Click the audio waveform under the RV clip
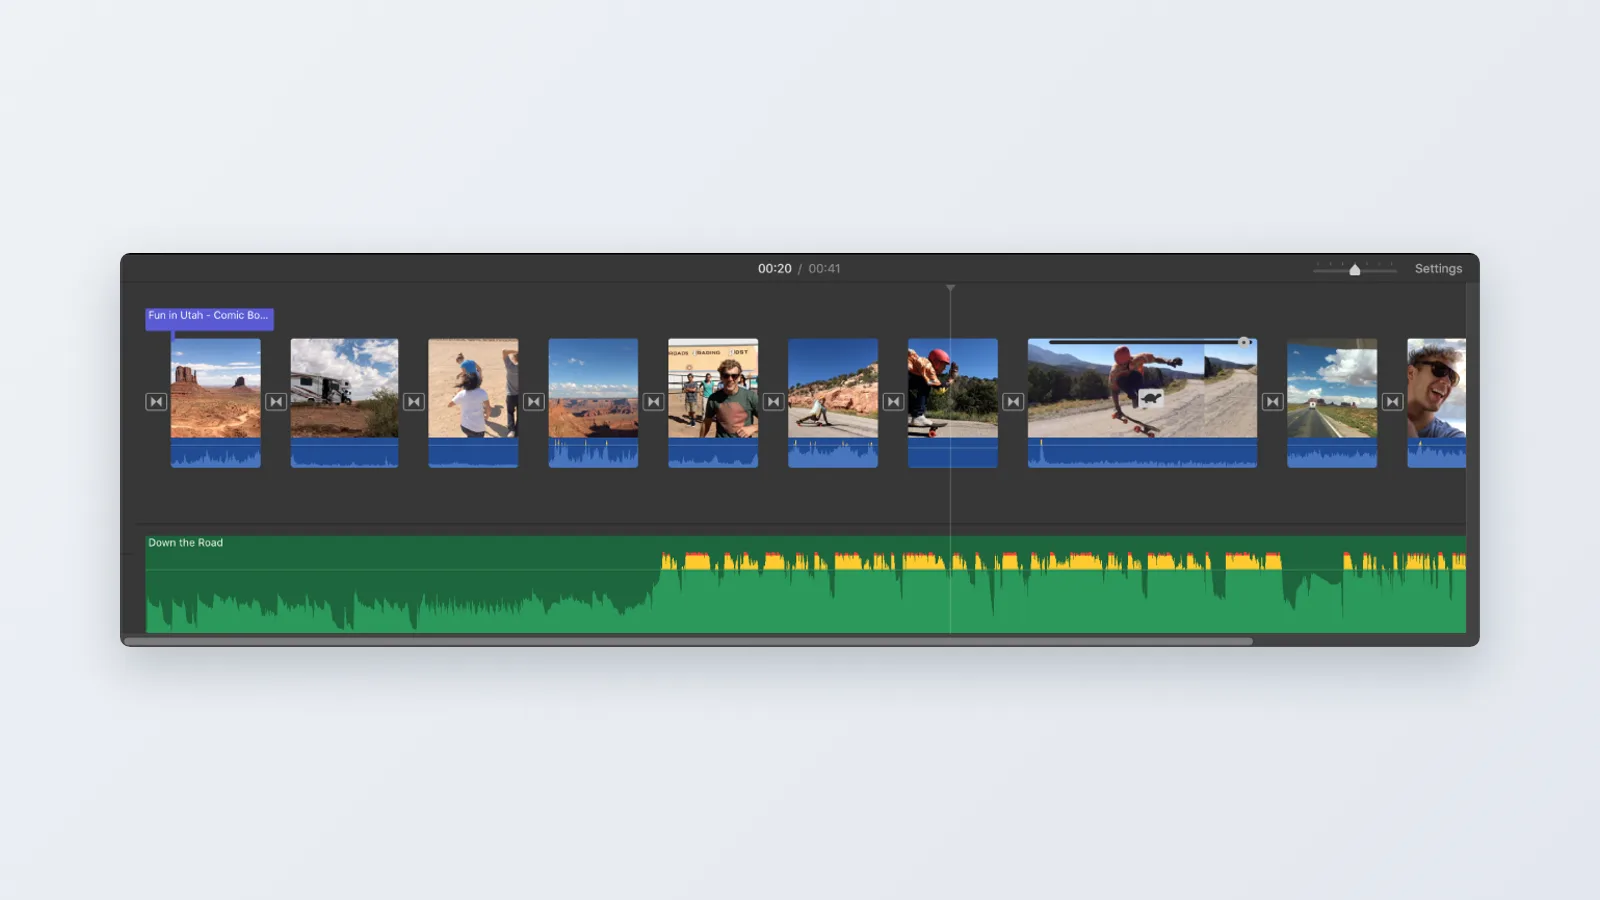This screenshot has height=900, width=1600. pos(344,453)
